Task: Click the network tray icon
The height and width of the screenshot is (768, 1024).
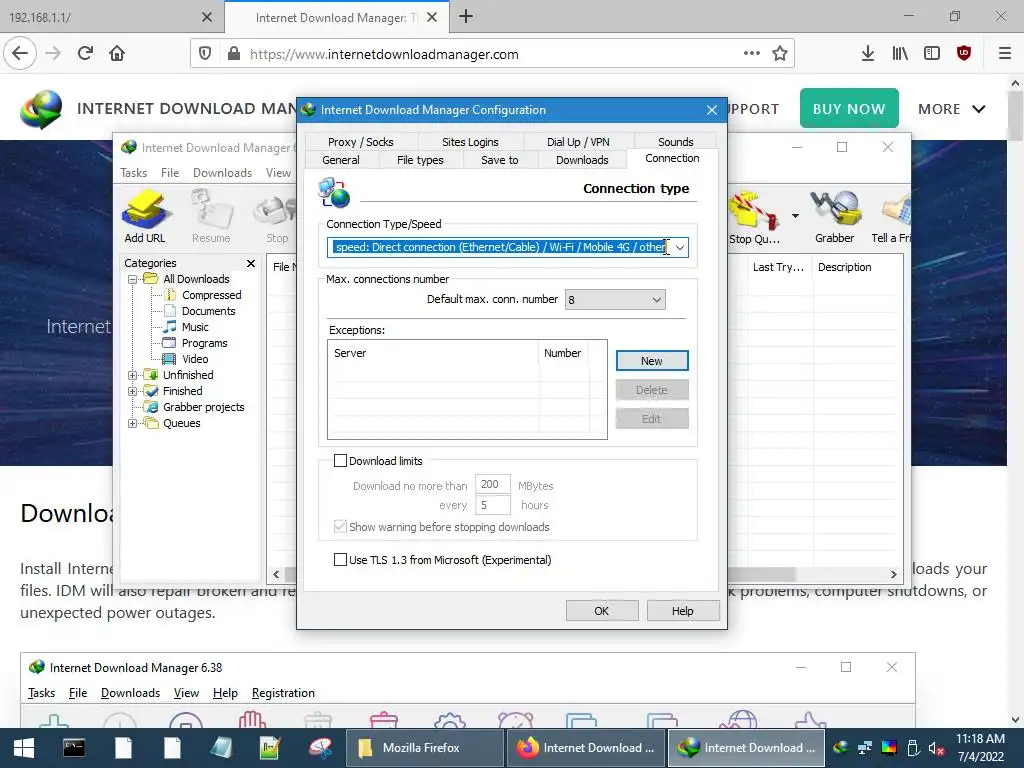Action: click(865, 747)
